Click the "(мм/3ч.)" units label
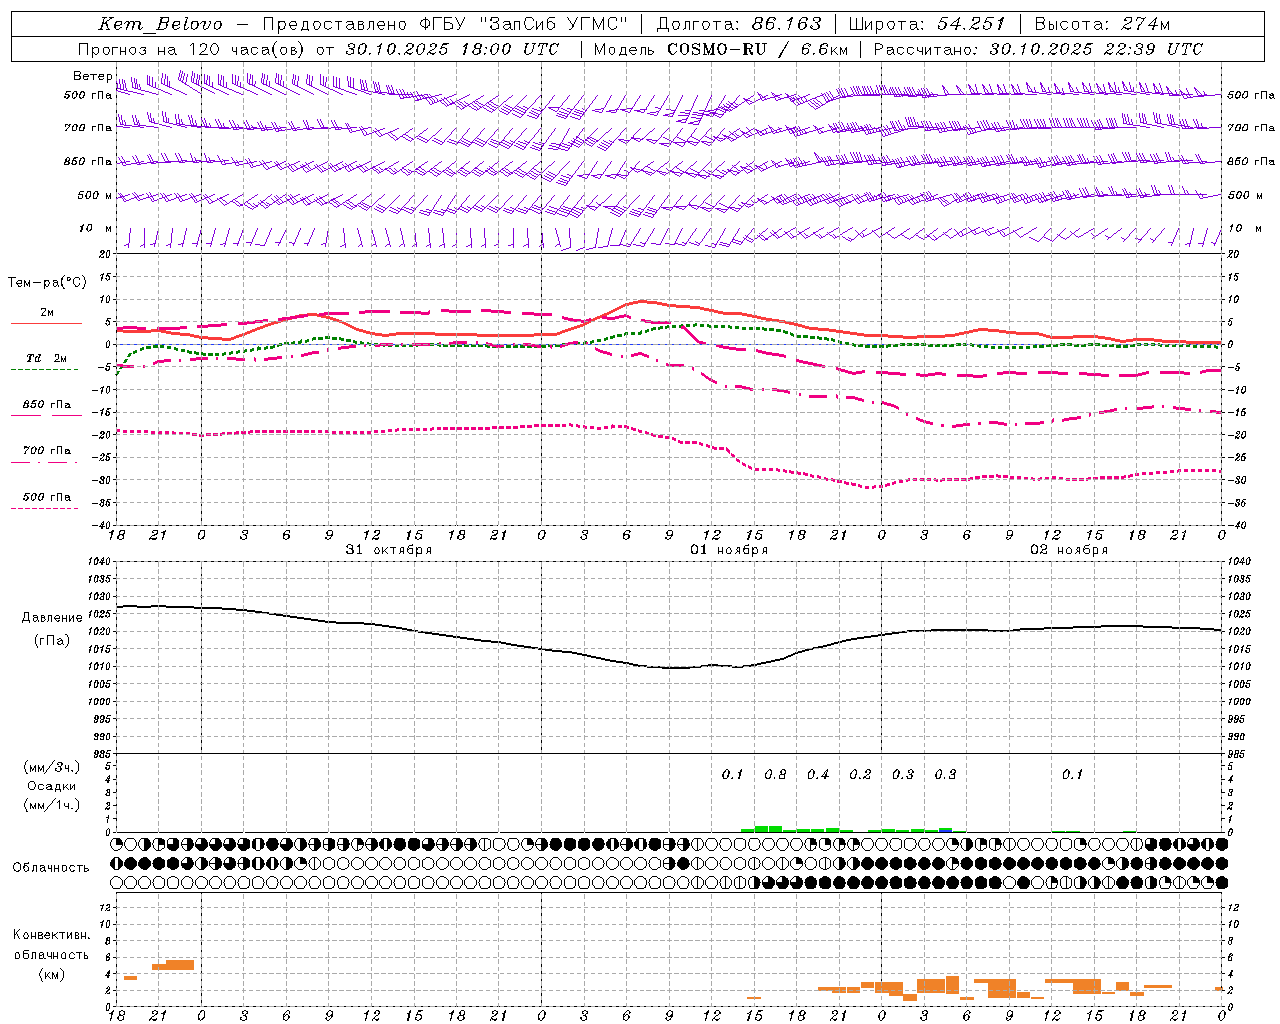This screenshot has width=1280, height=1024. pyautogui.click(x=51, y=767)
